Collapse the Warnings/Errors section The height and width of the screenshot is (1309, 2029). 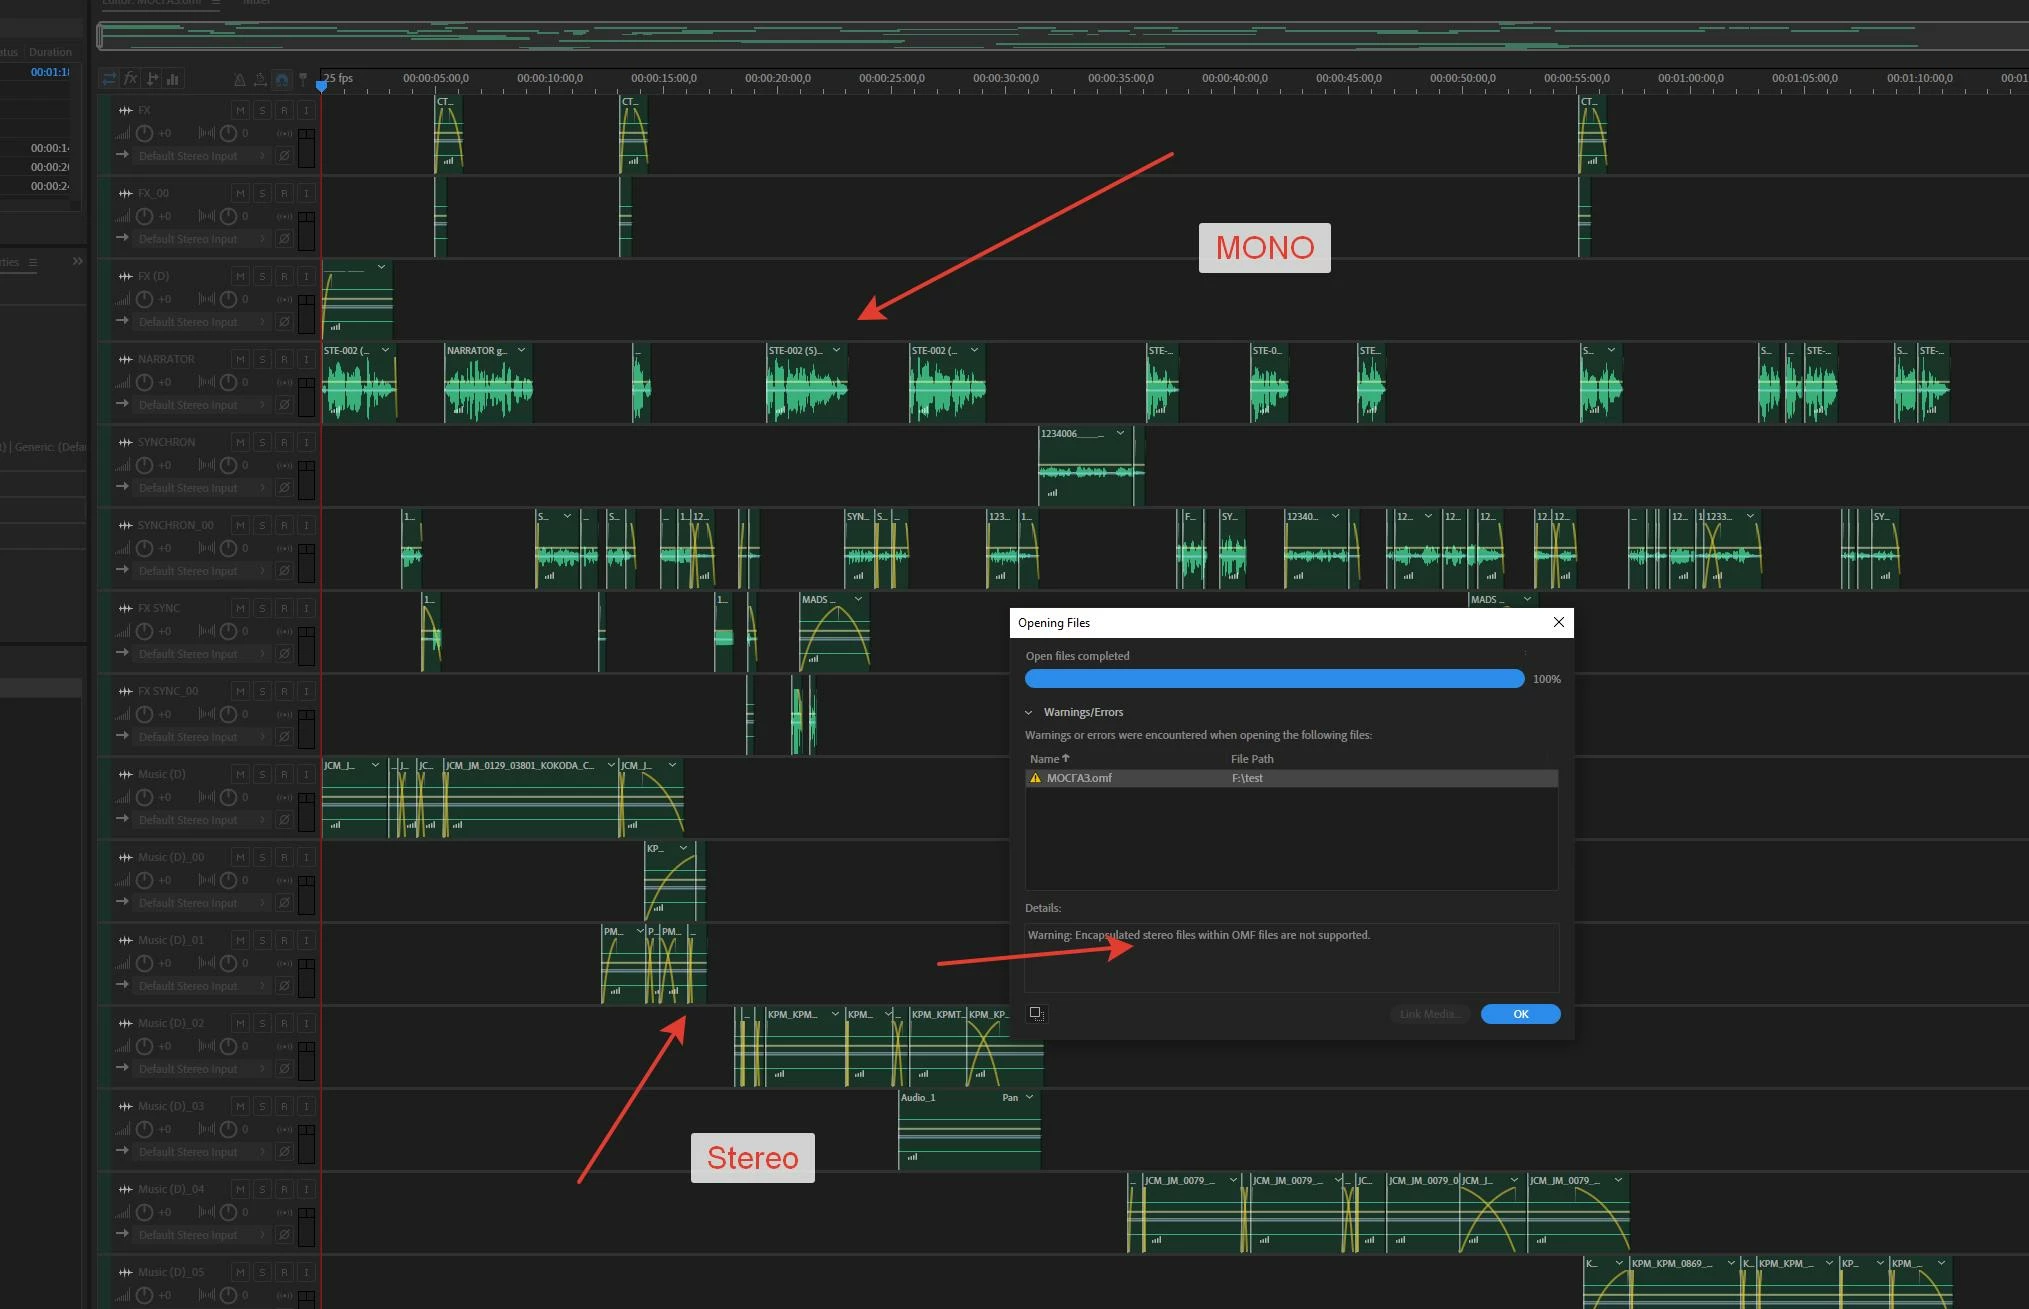coord(1029,712)
